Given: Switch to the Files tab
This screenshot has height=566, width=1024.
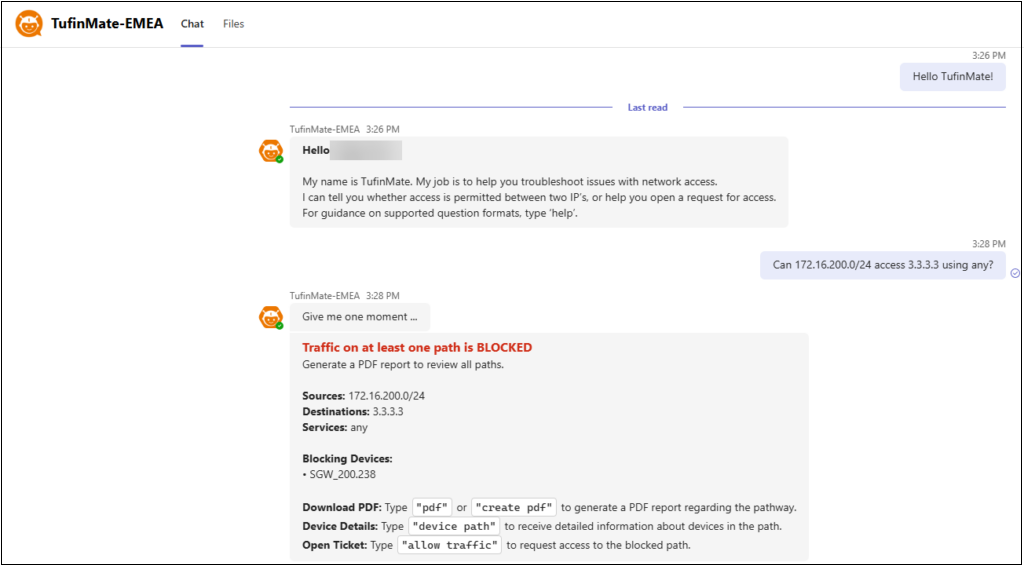Looking at the screenshot, I should click(x=233, y=24).
